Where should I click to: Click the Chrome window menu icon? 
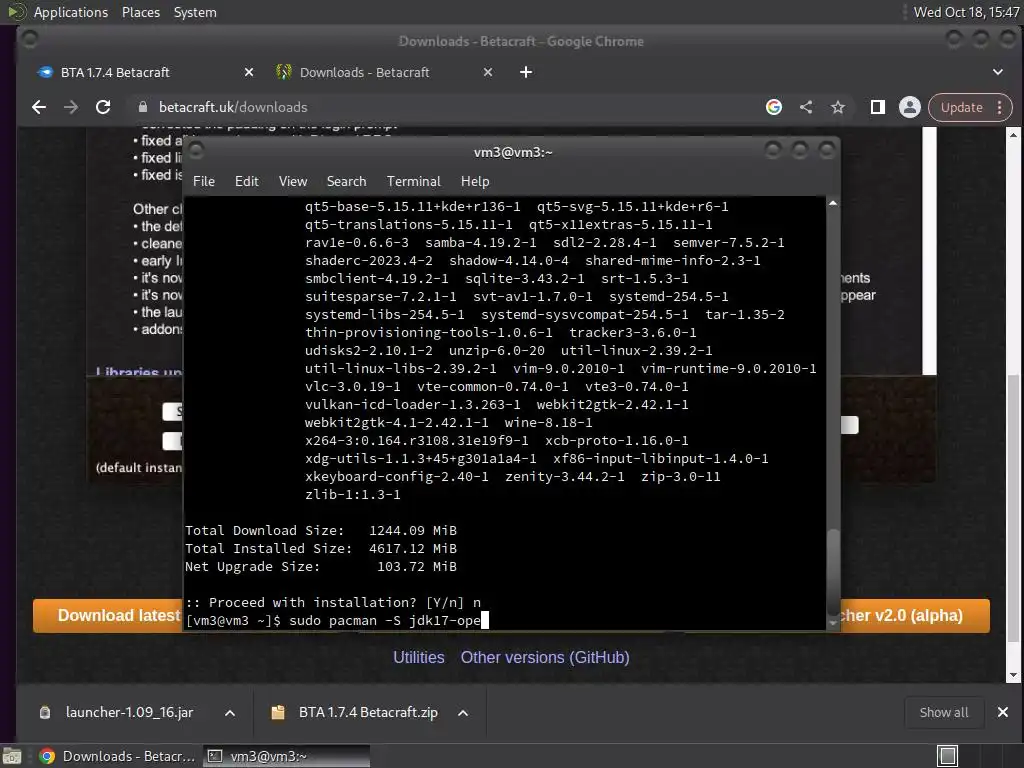[29, 40]
